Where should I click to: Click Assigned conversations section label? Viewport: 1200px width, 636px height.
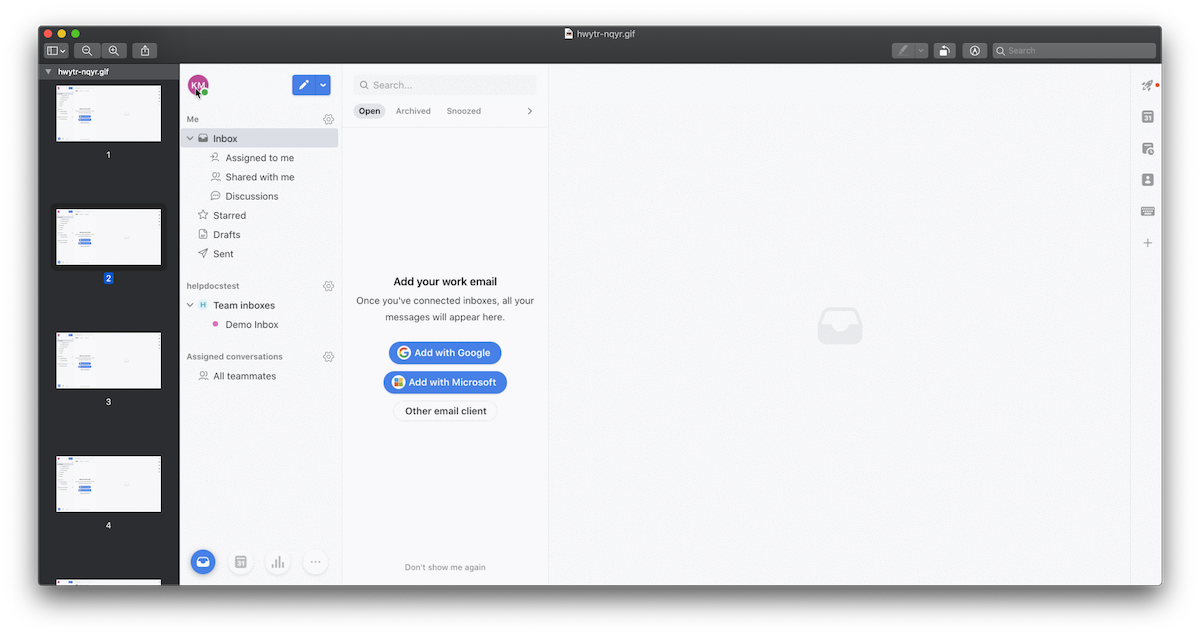(235, 357)
